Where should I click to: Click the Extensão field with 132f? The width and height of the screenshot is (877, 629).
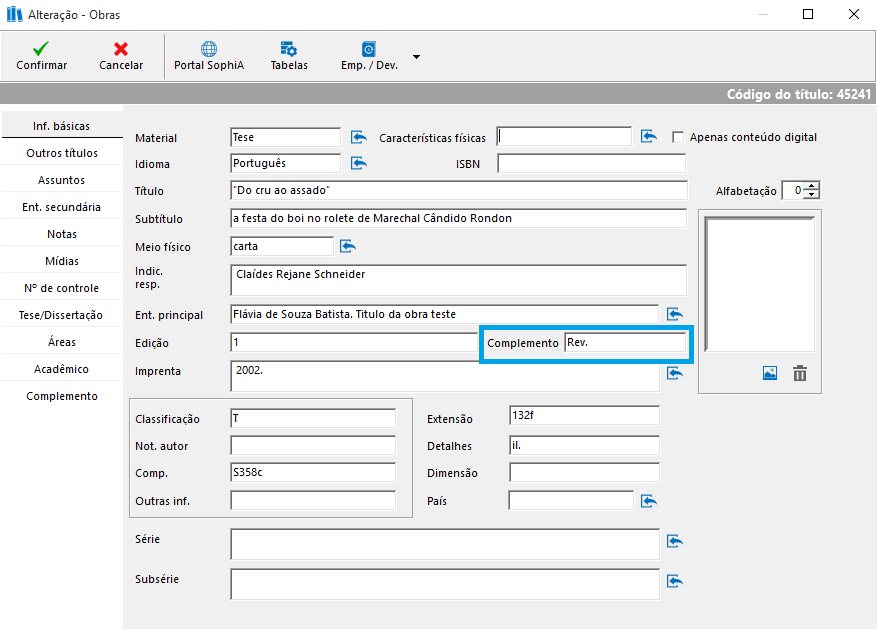(584, 415)
